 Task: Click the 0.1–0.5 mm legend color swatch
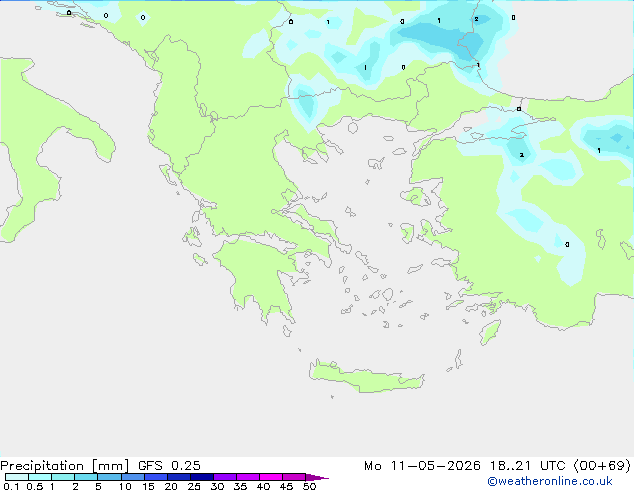pos(17,477)
